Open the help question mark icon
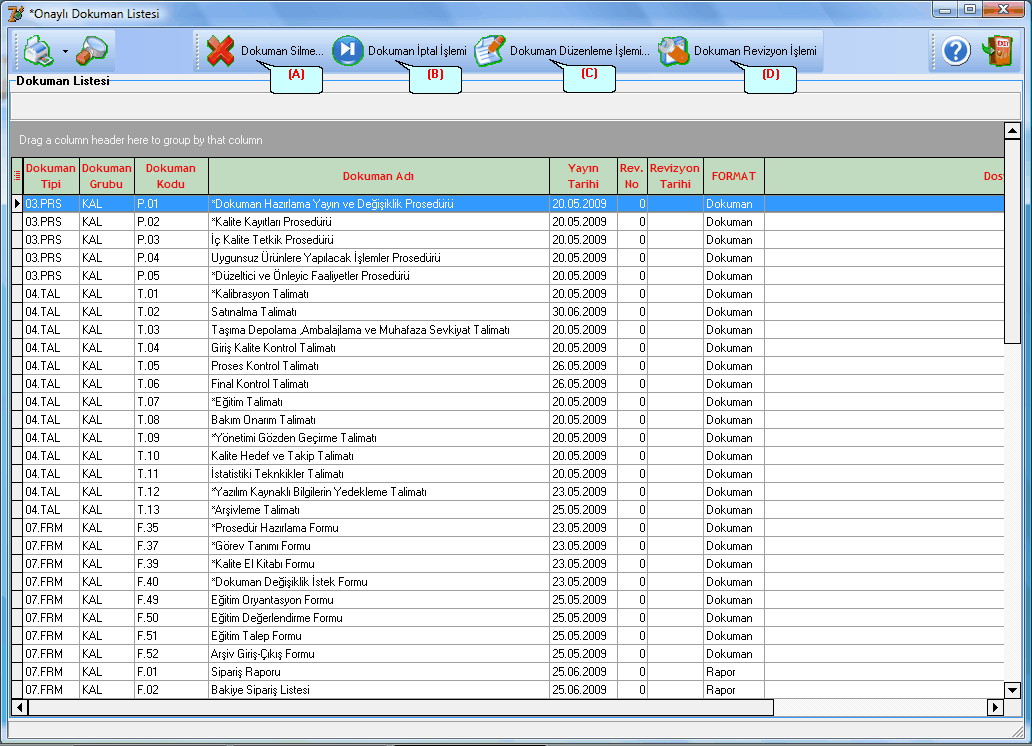1032x746 pixels. point(956,51)
